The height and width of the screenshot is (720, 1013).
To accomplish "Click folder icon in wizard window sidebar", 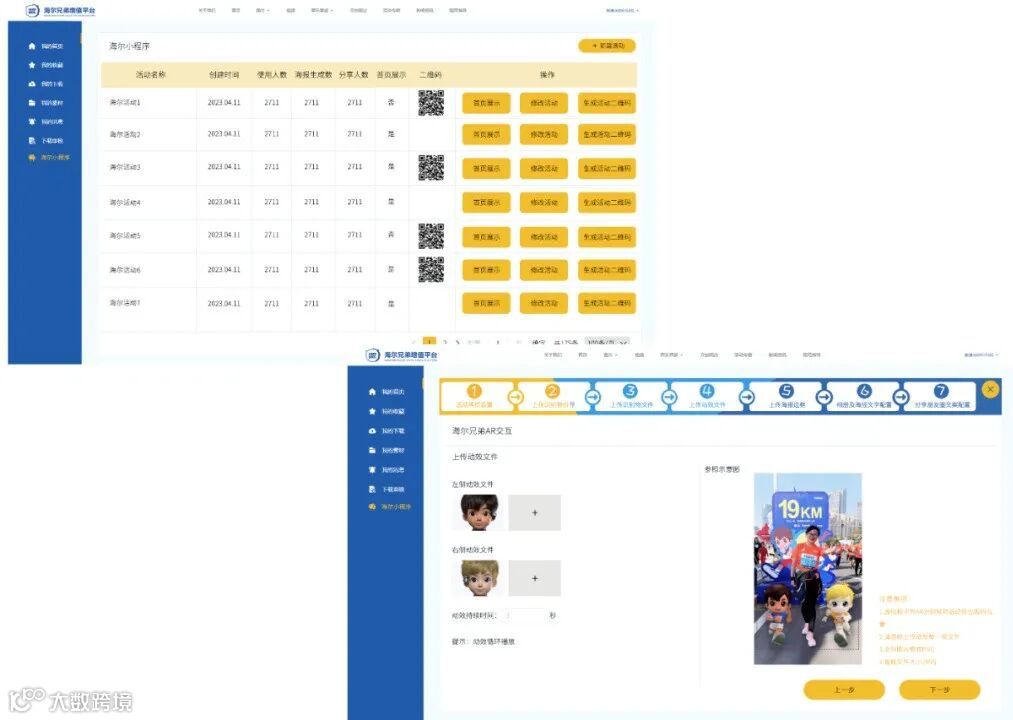I will tap(372, 450).
